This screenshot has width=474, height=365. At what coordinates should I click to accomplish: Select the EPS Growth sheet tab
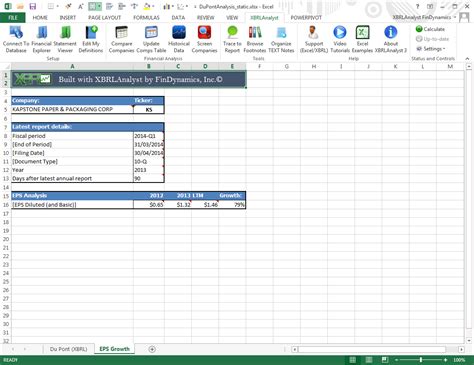click(114, 349)
